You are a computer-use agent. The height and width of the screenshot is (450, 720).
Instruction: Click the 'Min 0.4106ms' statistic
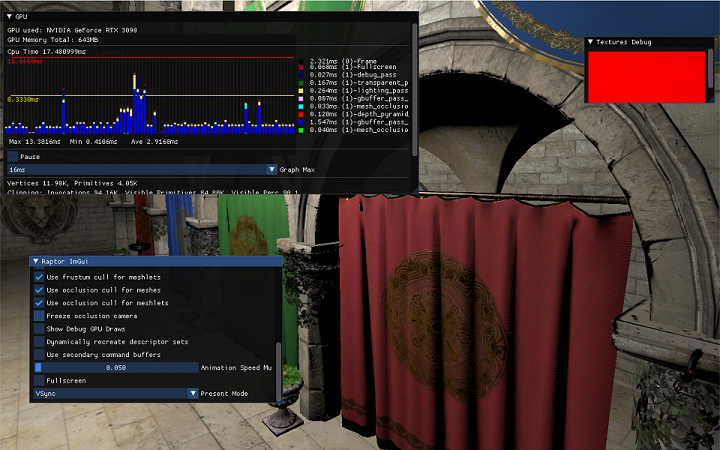93,142
